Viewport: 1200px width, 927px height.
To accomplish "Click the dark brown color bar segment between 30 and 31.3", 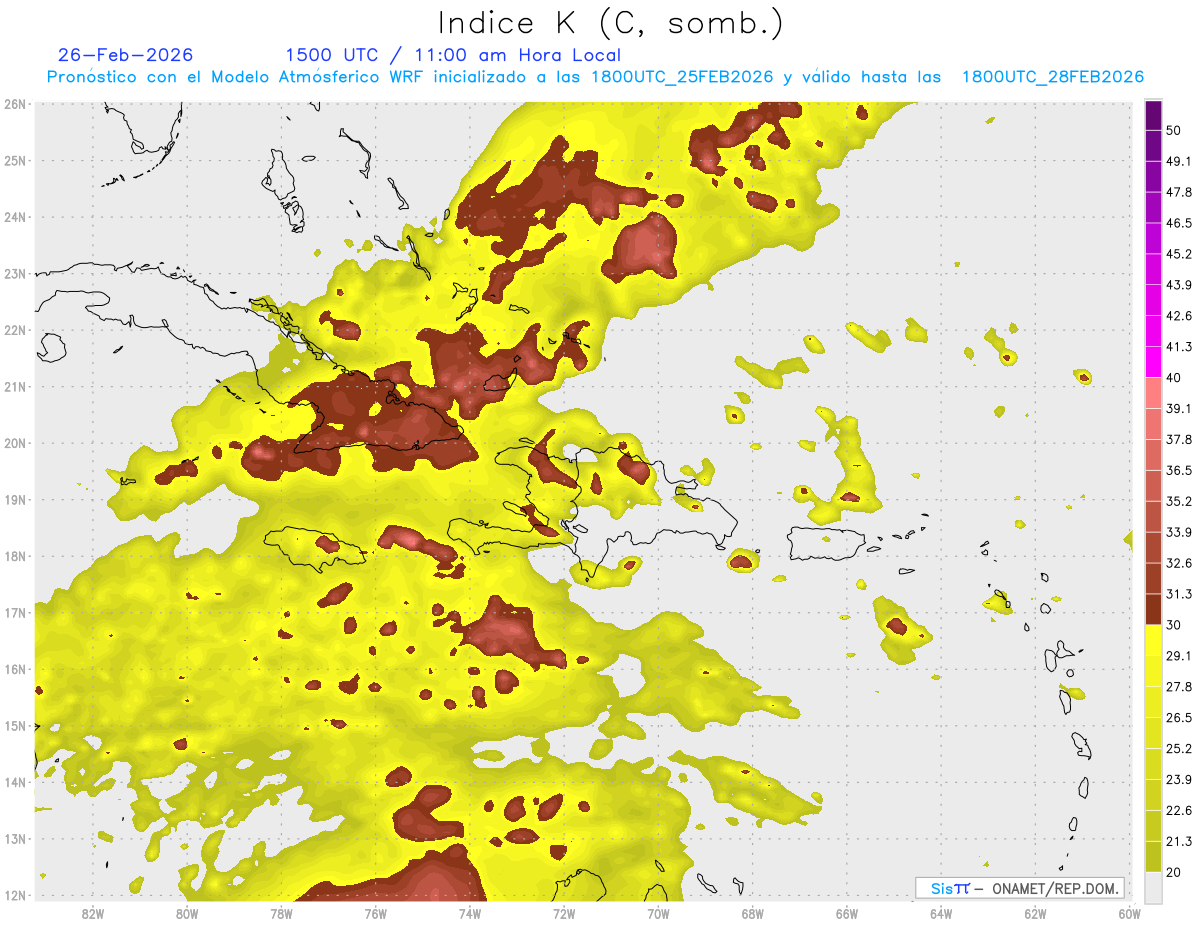I will coord(1153,609).
